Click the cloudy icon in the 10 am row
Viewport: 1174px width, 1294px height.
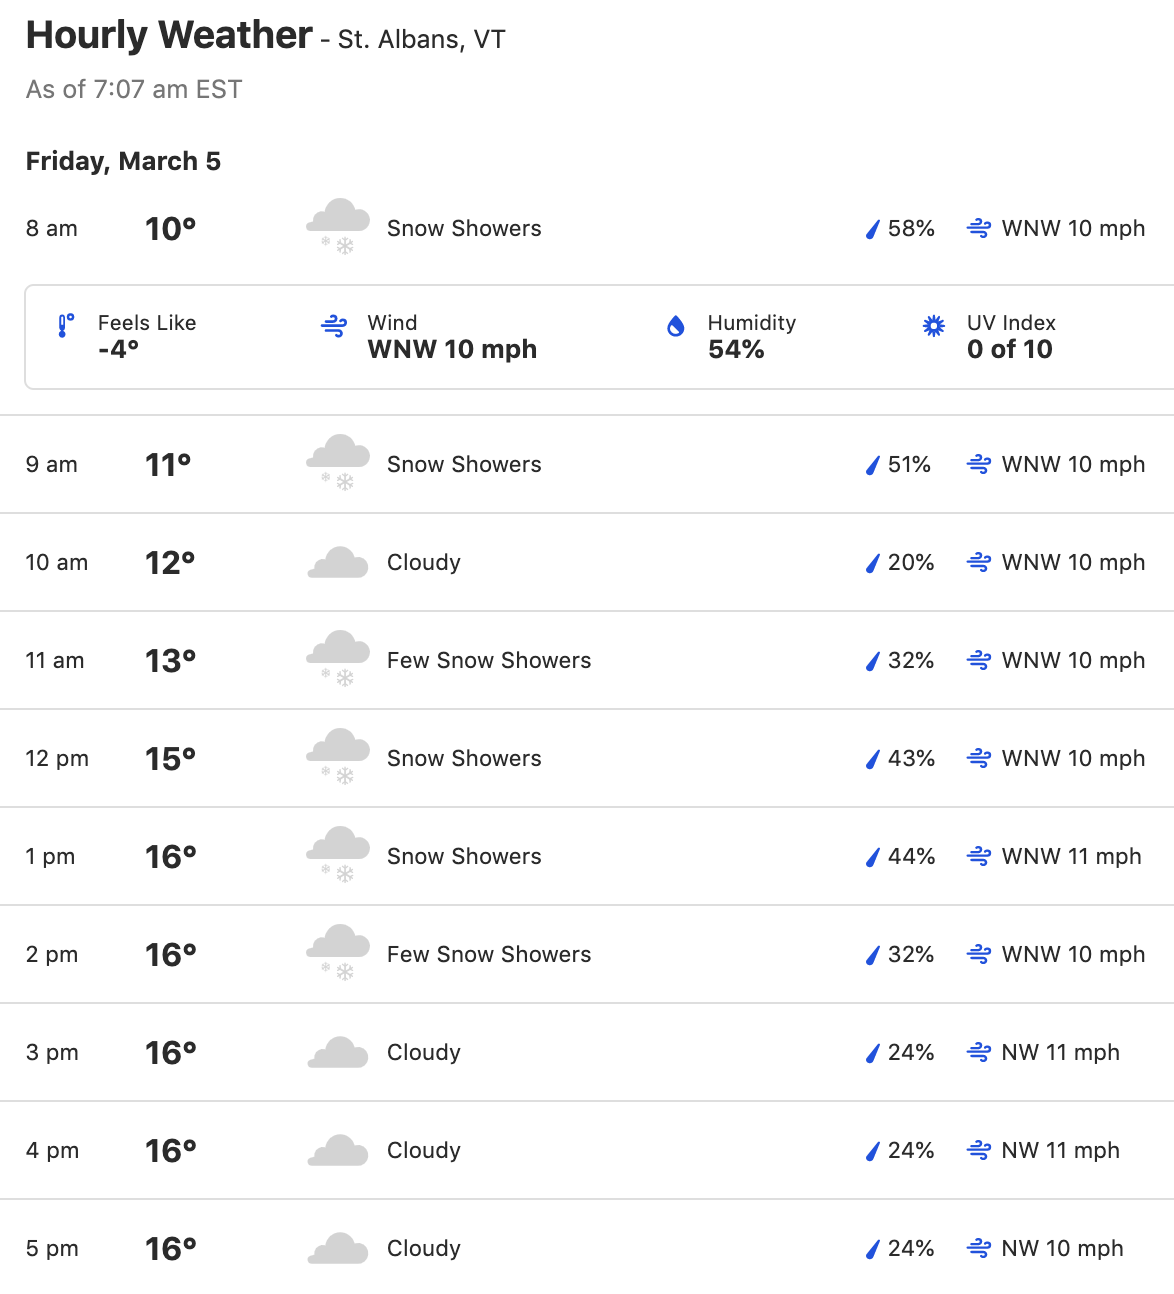(338, 562)
